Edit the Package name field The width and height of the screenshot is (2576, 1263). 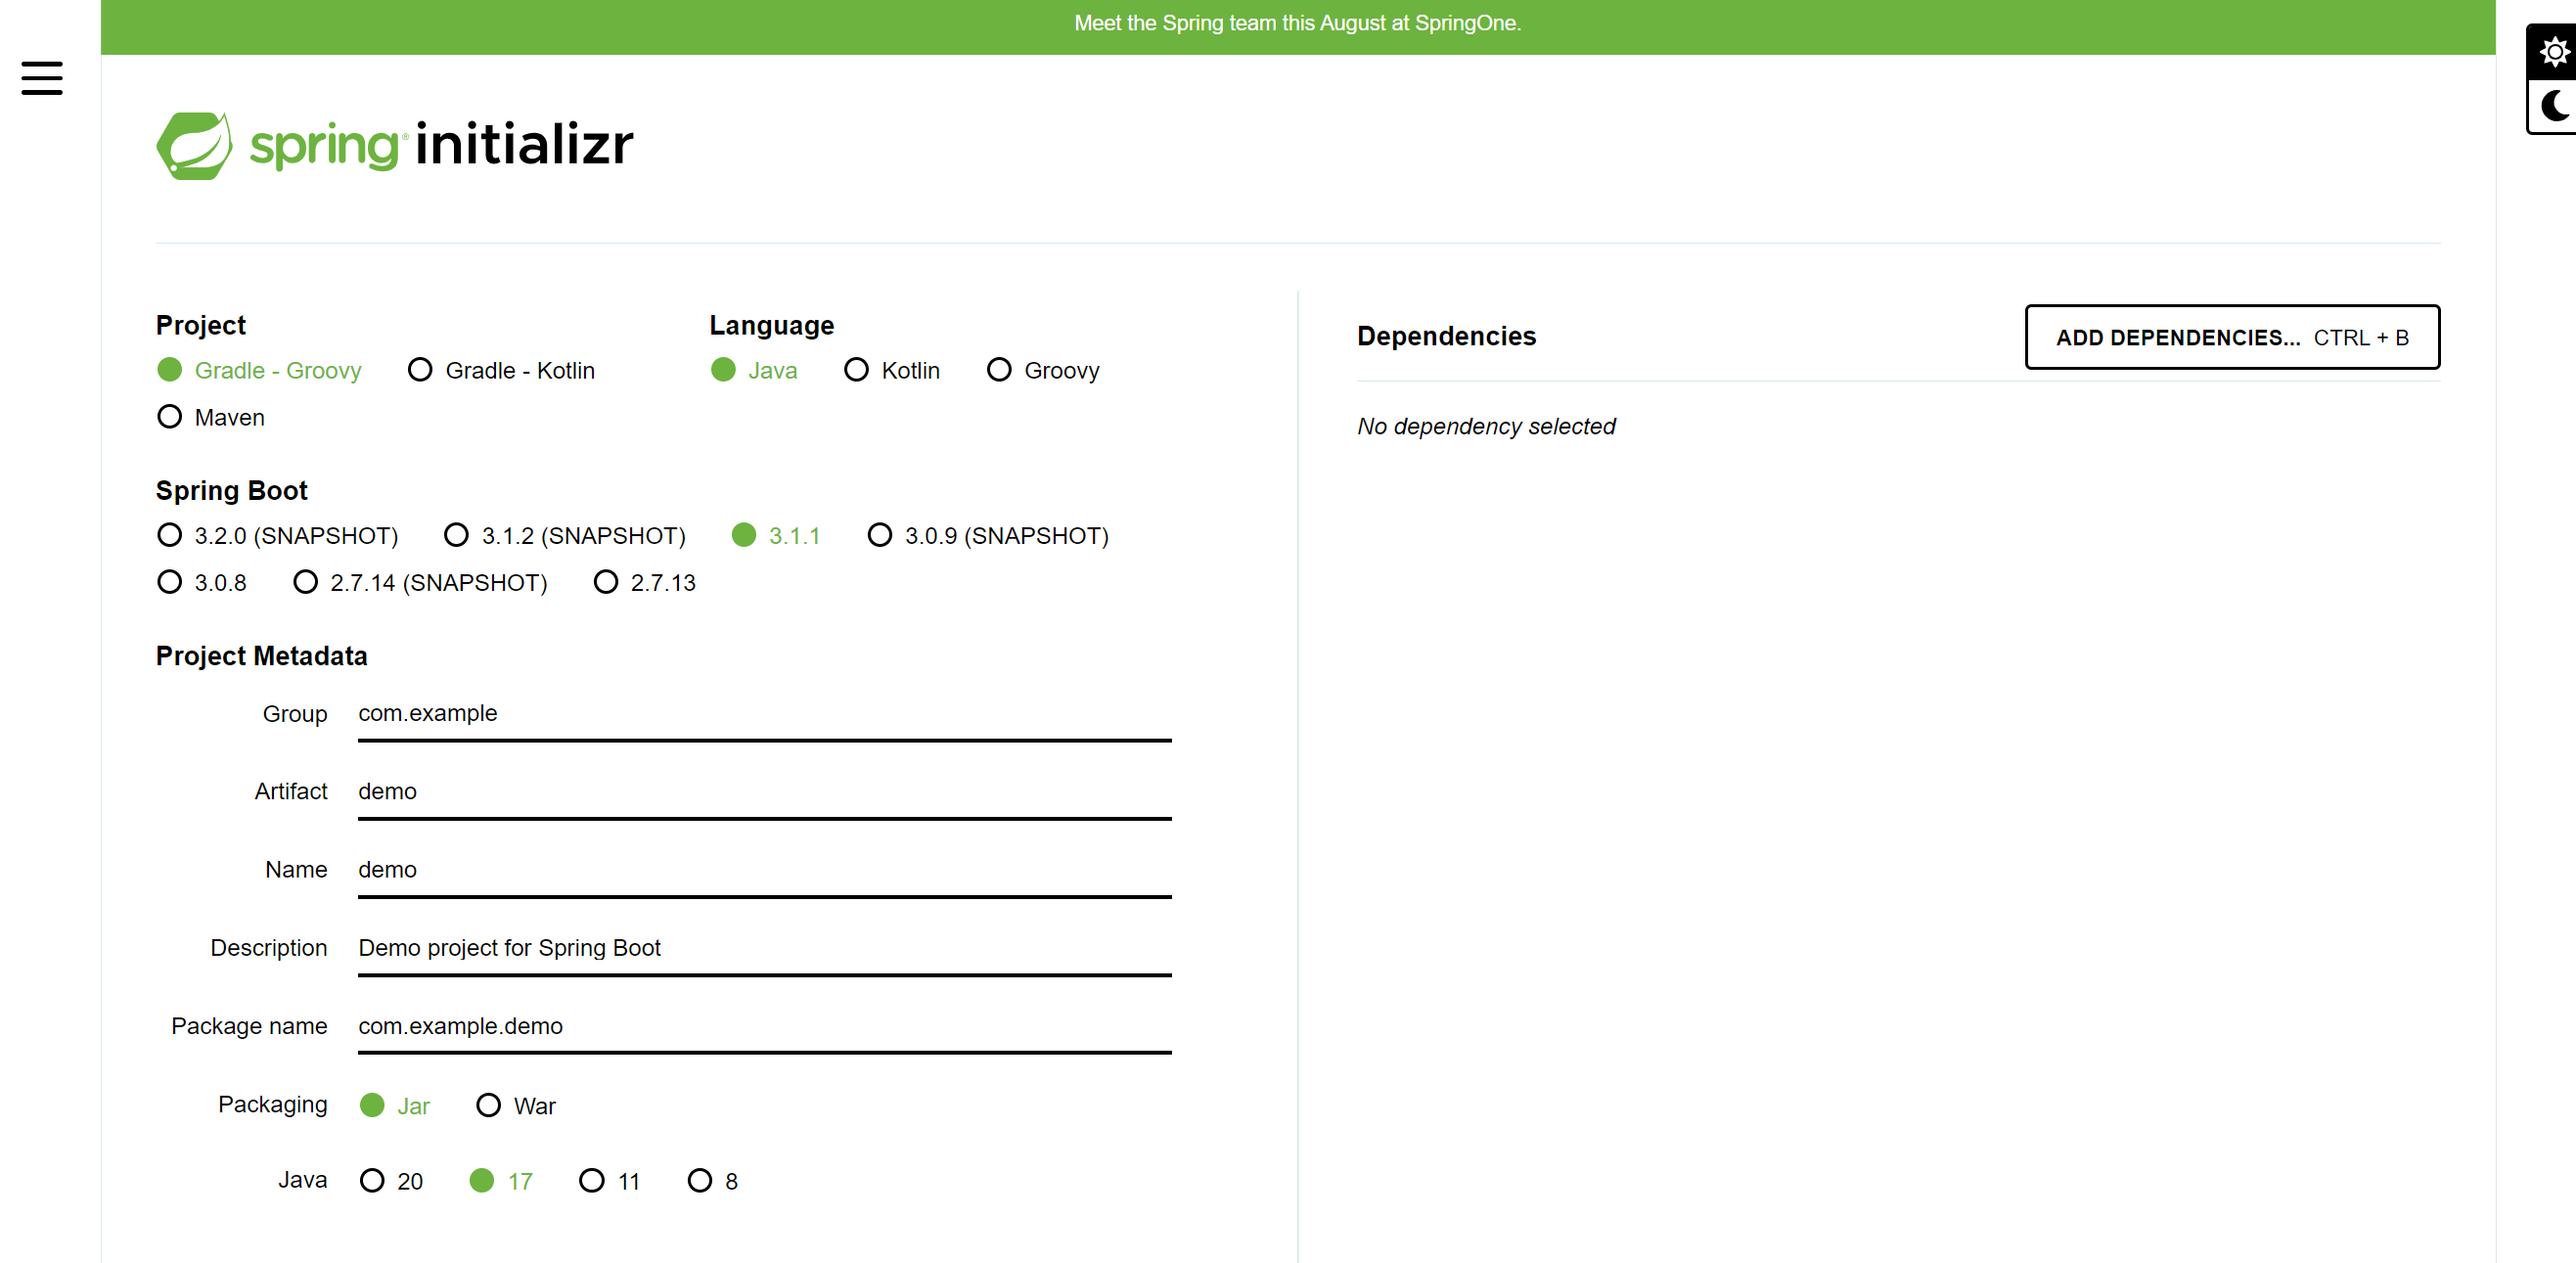pyautogui.click(x=764, y=1027)
